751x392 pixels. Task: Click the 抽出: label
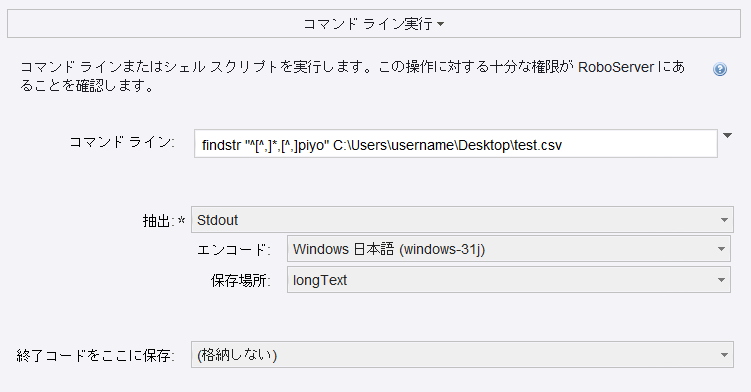coord(159,221)
